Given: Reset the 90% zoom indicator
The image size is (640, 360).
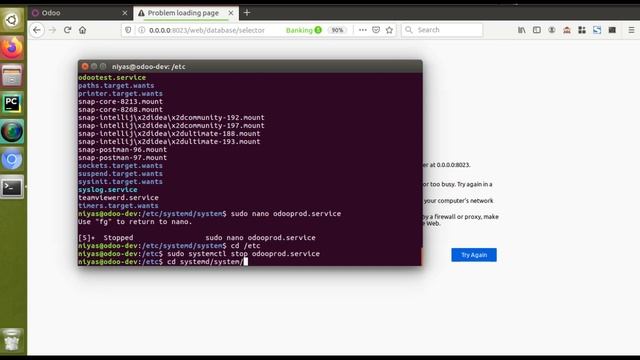Looking at the screenshot, I should point(337,30).
